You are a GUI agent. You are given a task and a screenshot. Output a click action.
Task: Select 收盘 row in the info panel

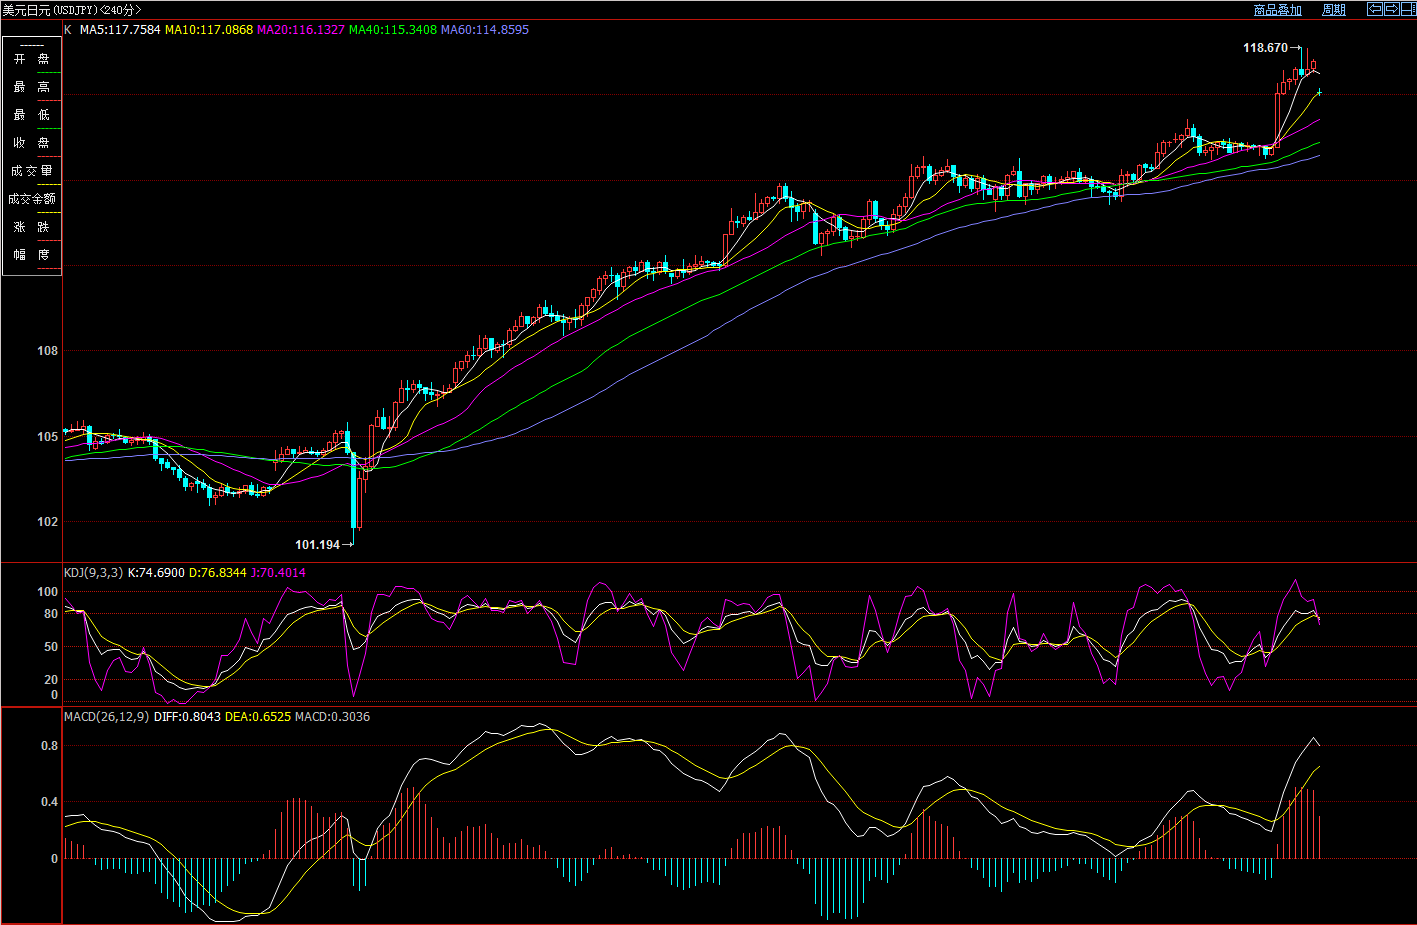[x=31, y=143]
